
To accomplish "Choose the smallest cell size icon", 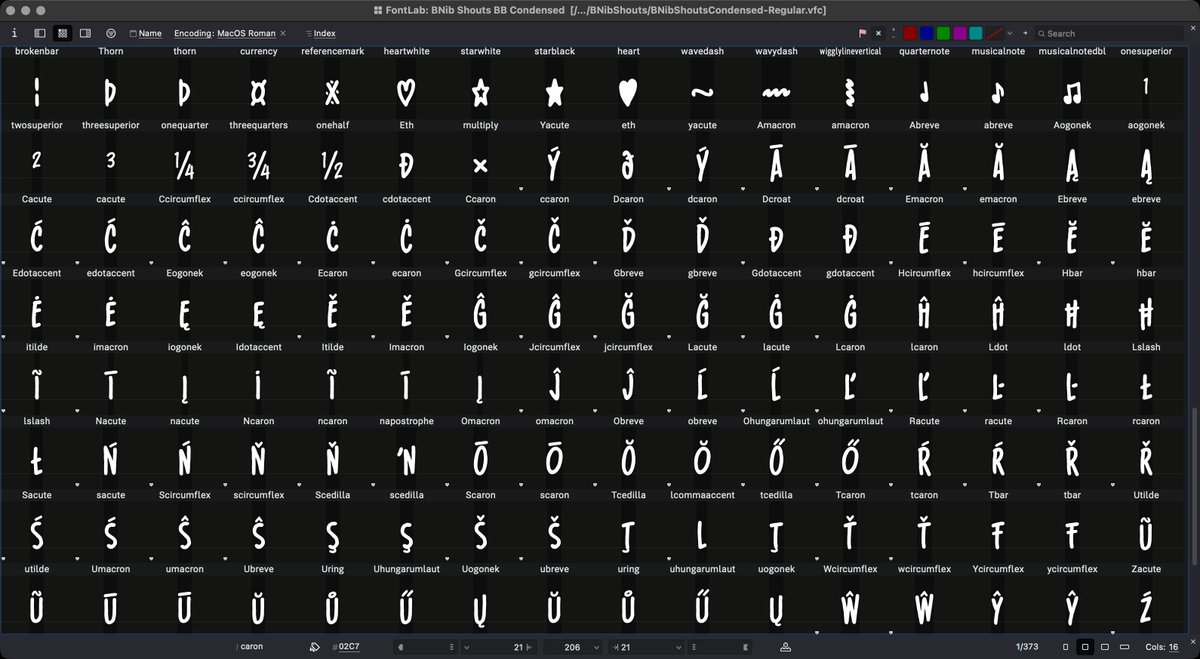I will 1065,647.
